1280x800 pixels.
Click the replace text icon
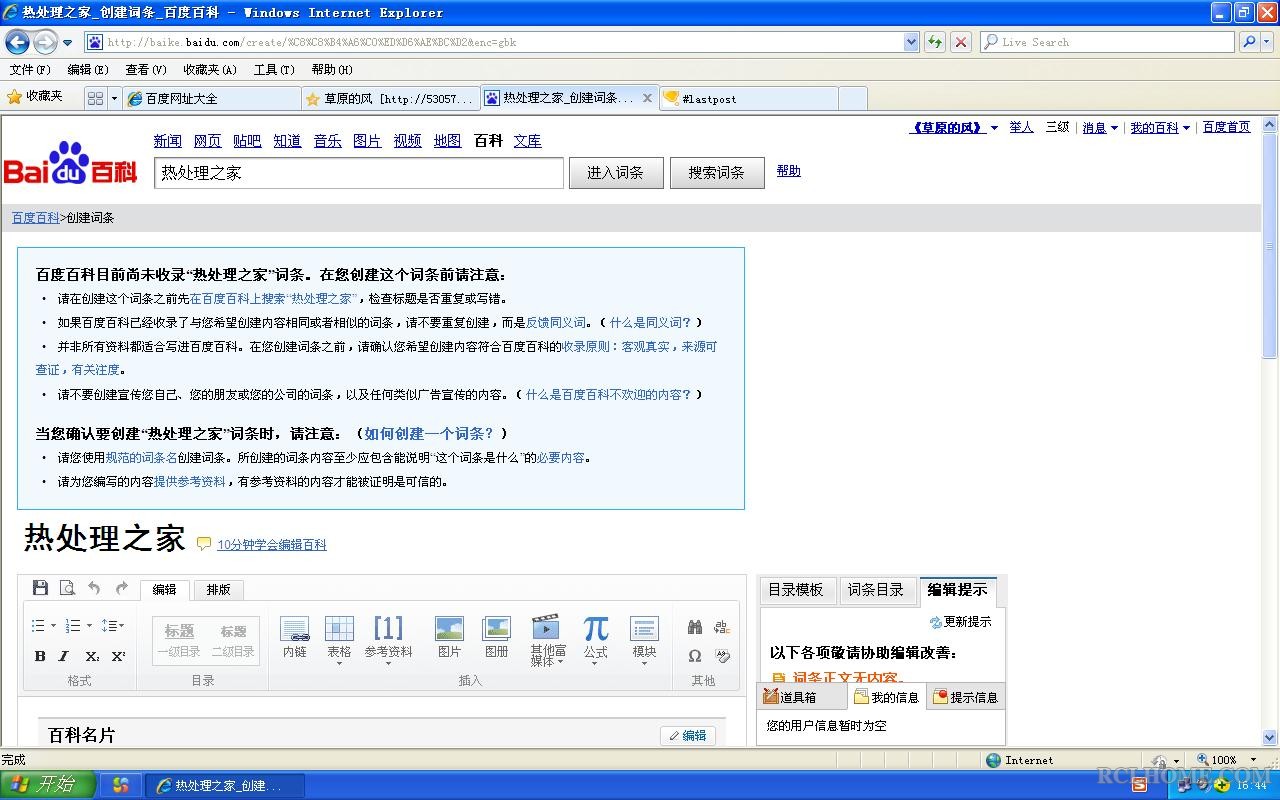point(722,627)
